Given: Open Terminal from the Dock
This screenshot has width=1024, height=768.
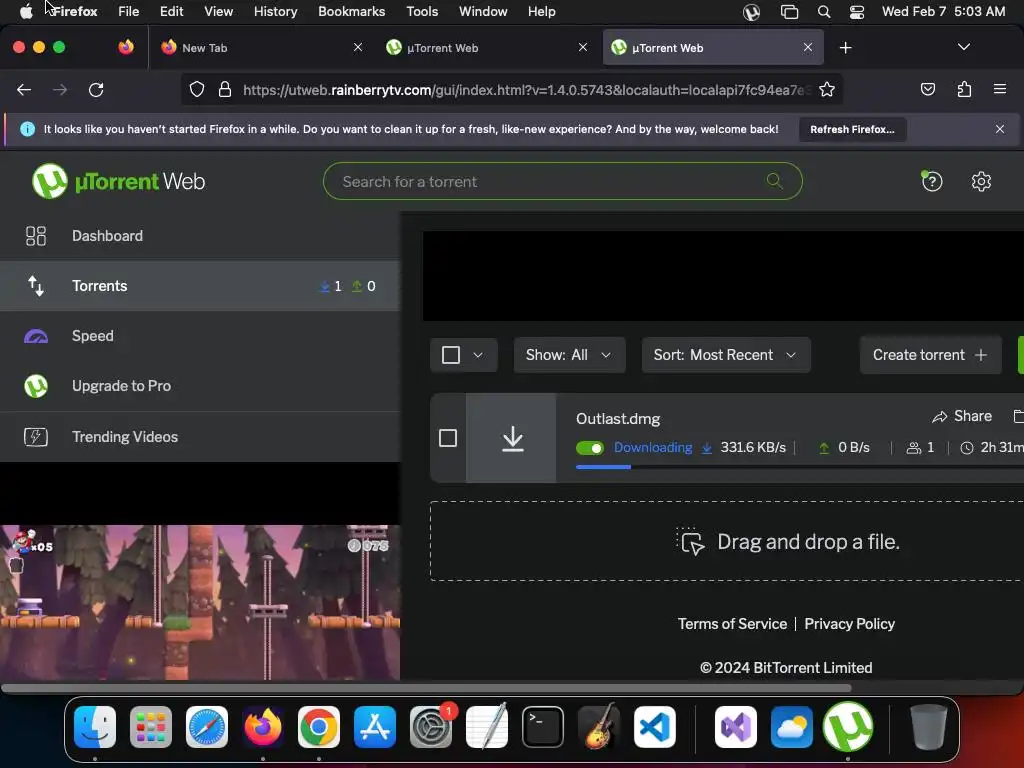Looking at the screenshot, I should [x=543, y=727].
